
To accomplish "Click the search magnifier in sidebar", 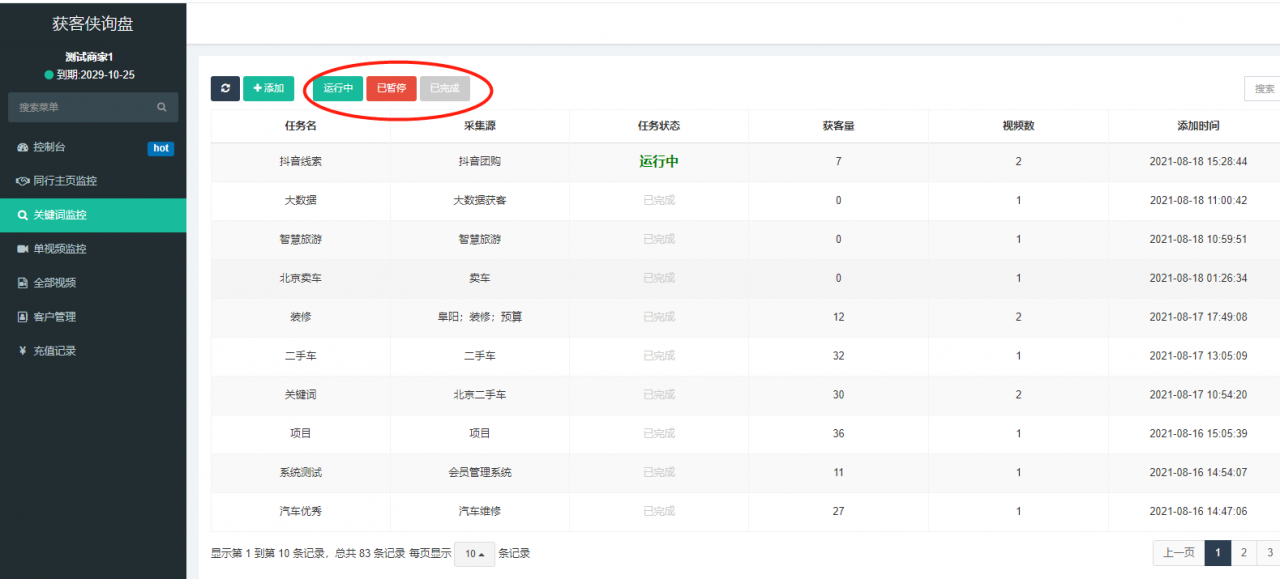I will 162,107.
